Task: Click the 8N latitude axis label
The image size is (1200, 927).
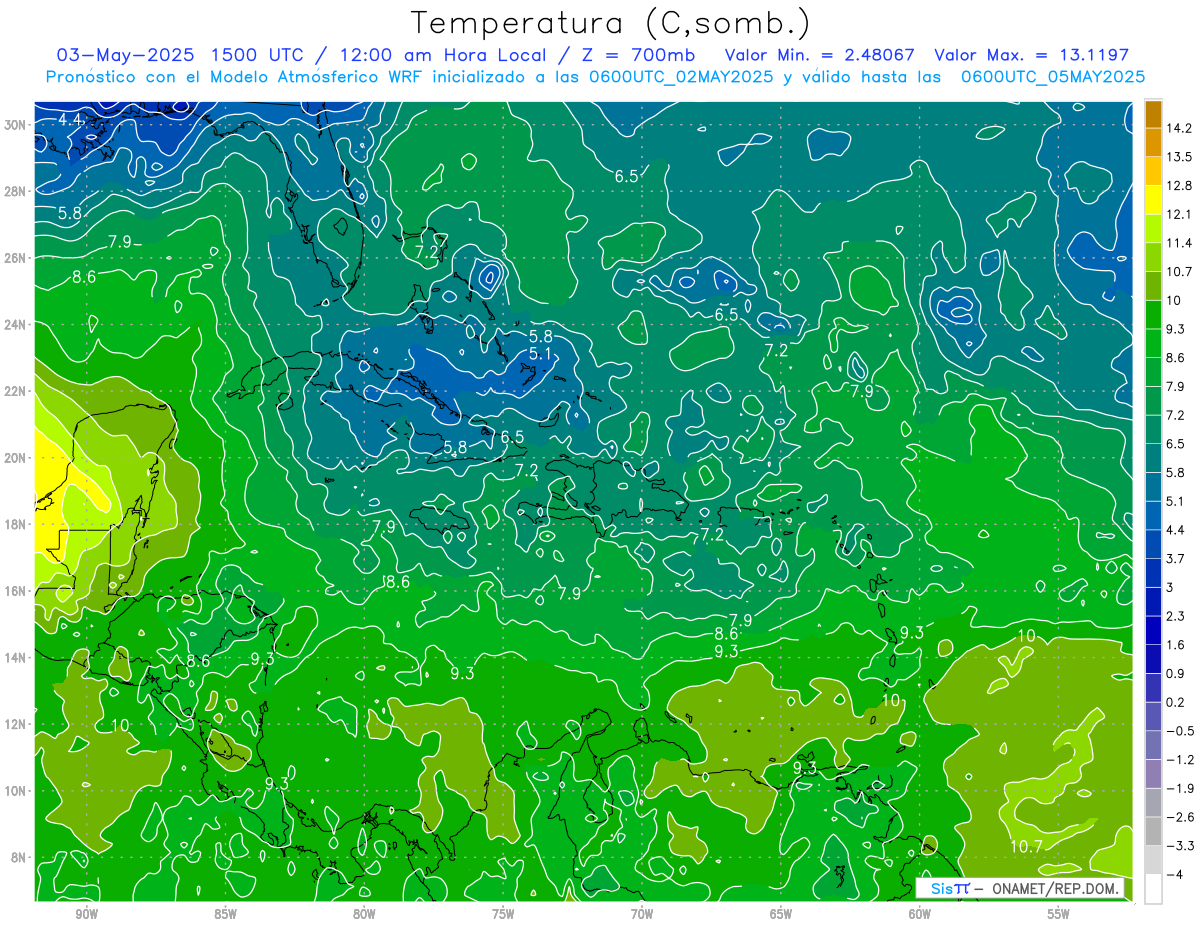Action: [x=20, y=858]
